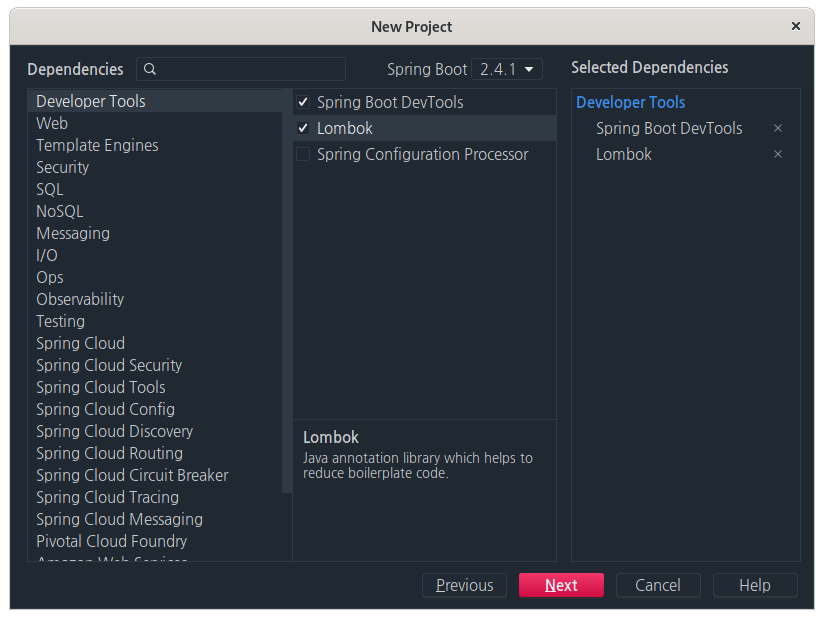This screenshot has height=619, width=824.
Task: Select the NoSQL category
Action: tap(155, 211)
